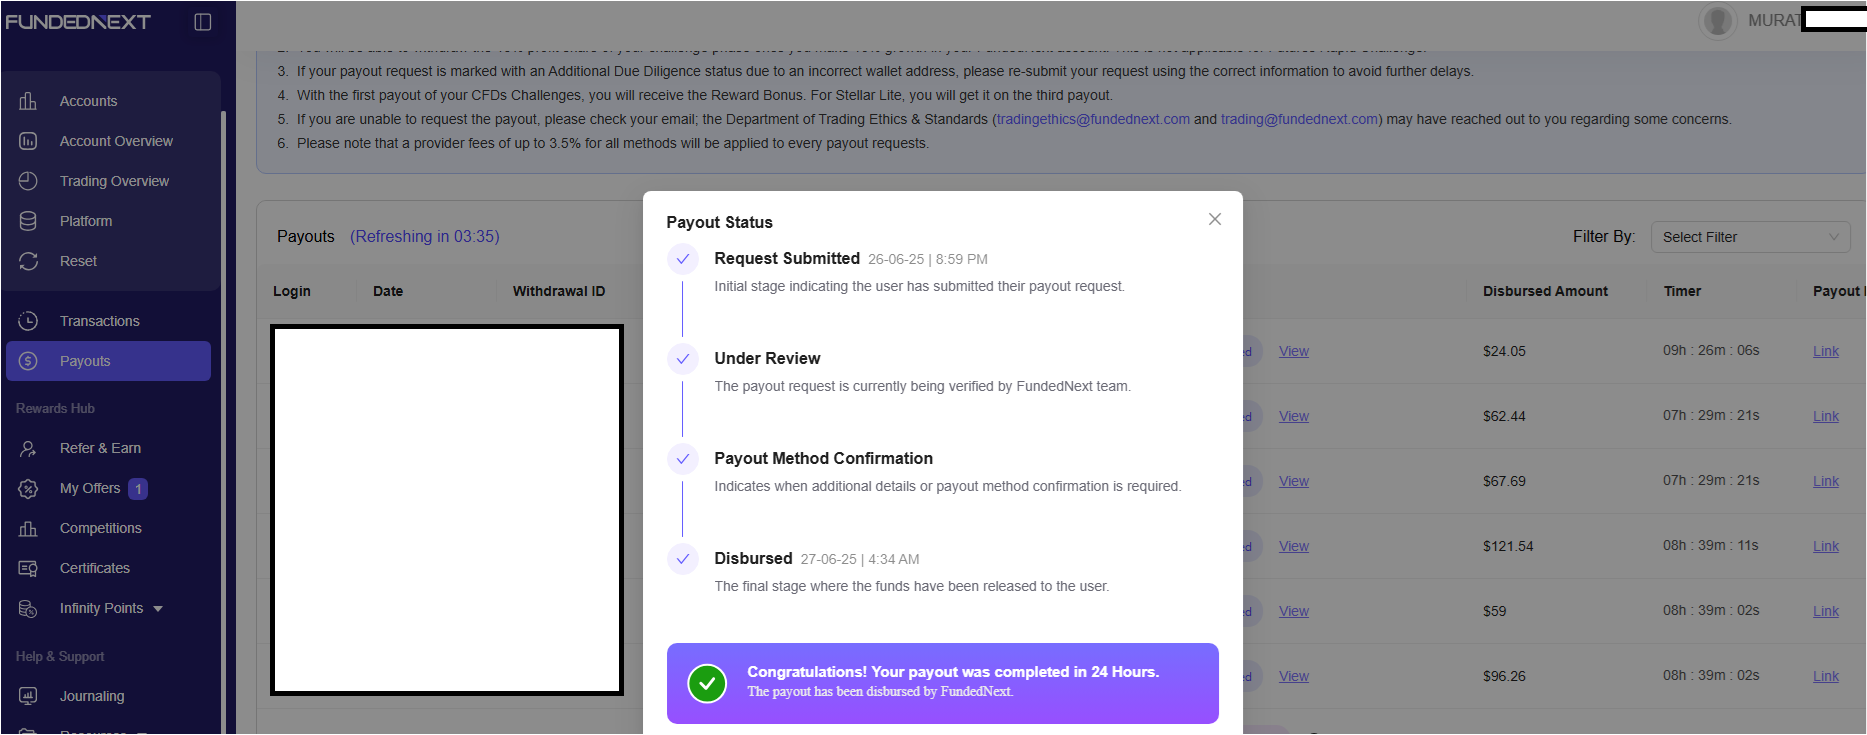
Task: Click the Platform database icon
Action: point(28,221)
